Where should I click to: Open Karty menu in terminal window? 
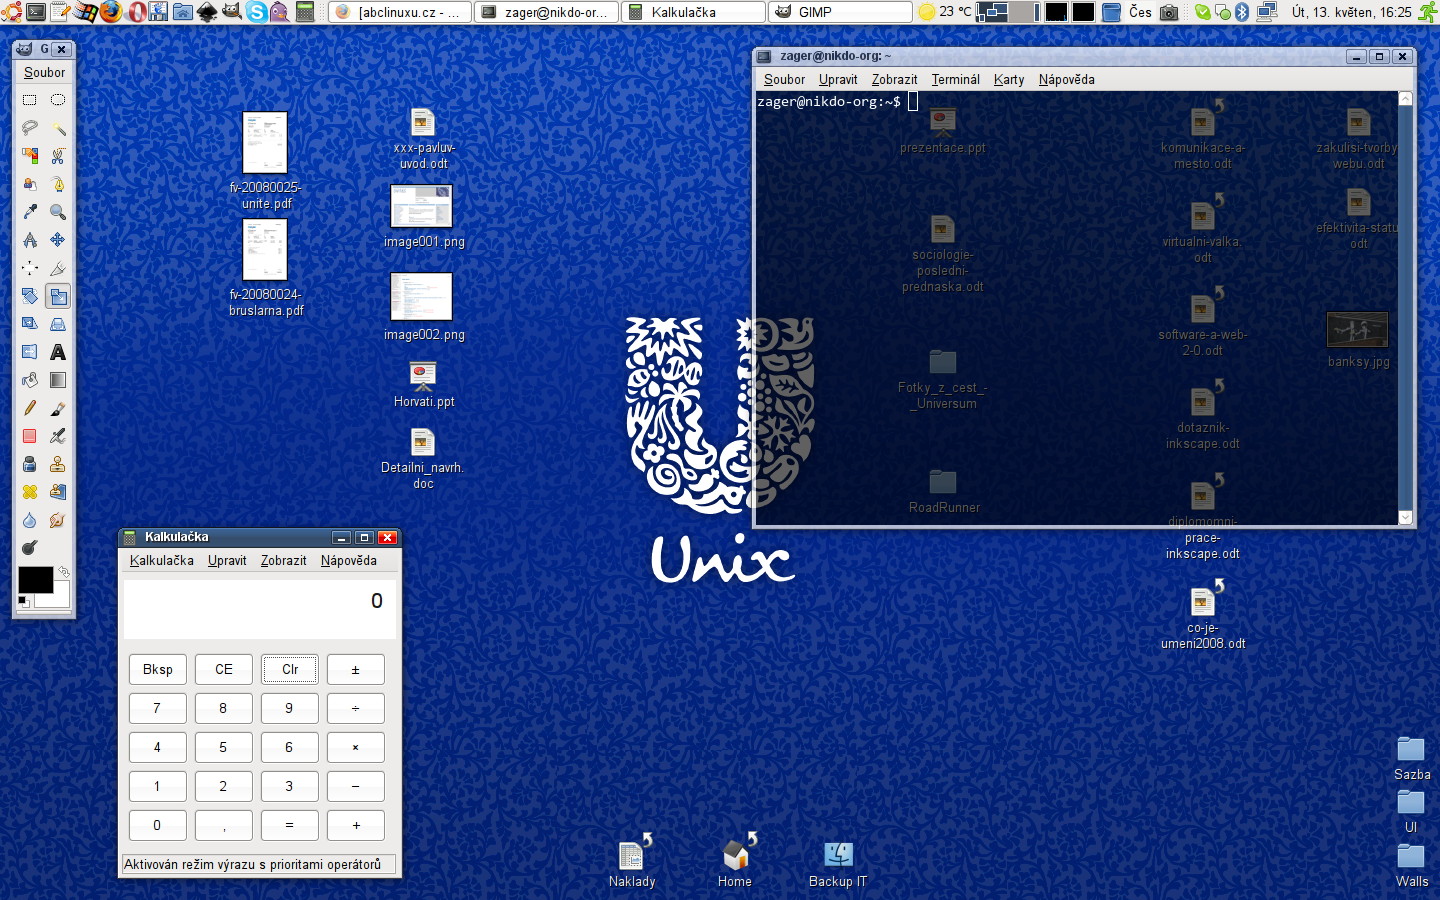point(1008,80)
